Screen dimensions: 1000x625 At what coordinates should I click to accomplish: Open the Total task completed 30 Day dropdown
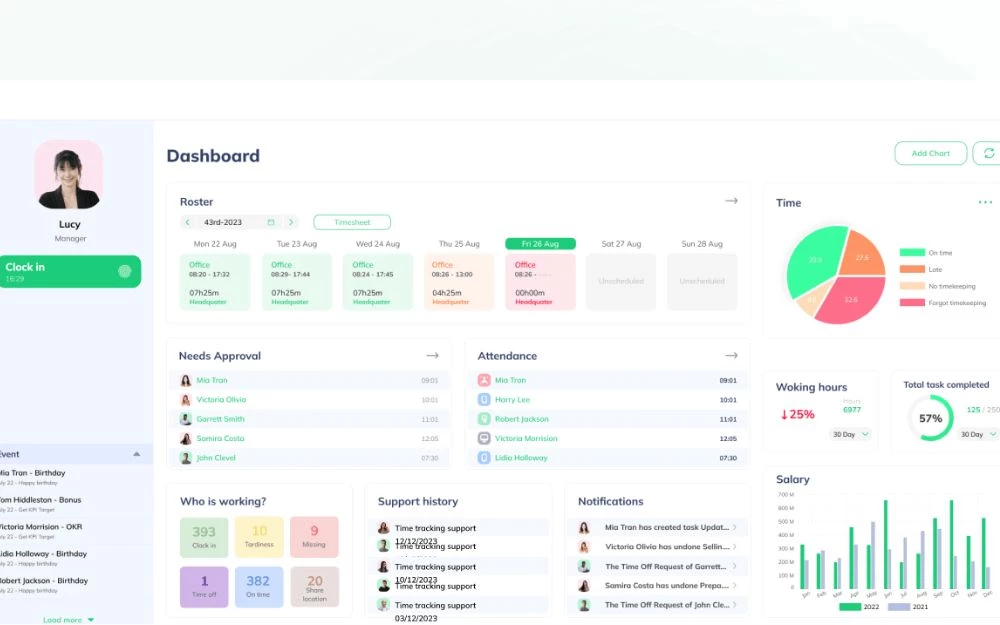coord(978,434)
